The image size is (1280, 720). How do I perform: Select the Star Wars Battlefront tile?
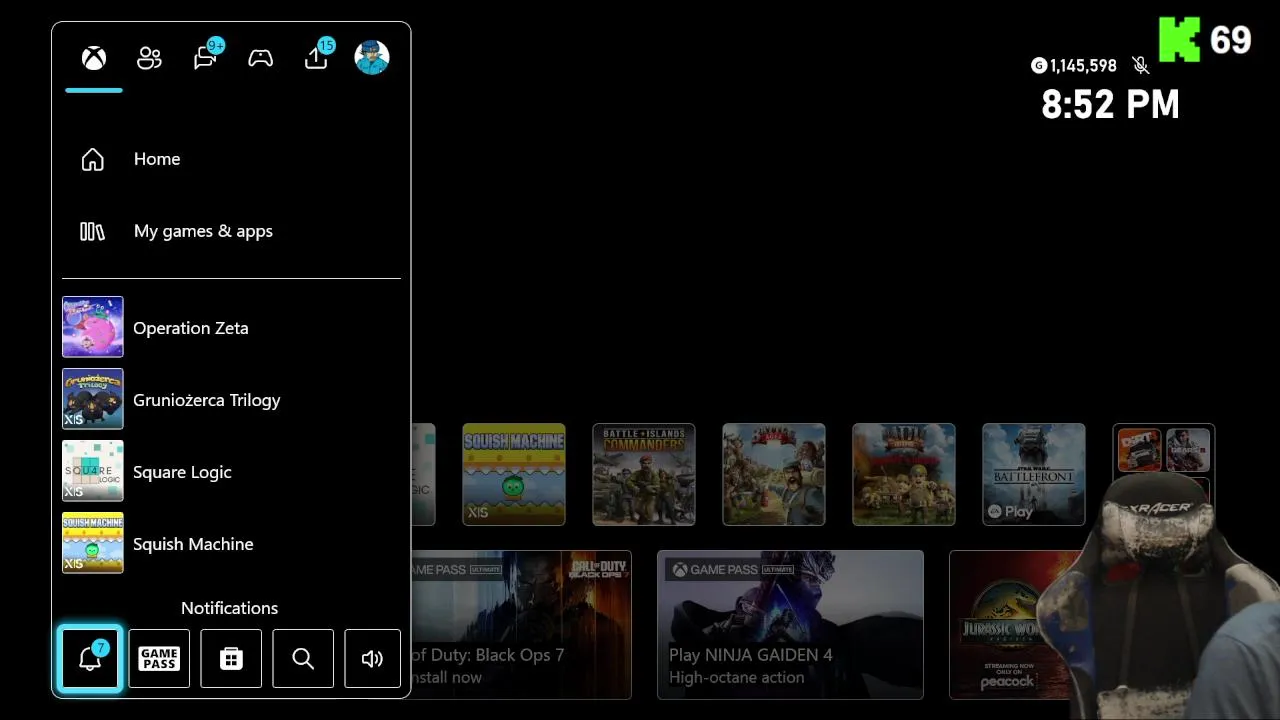(1034, 474)
